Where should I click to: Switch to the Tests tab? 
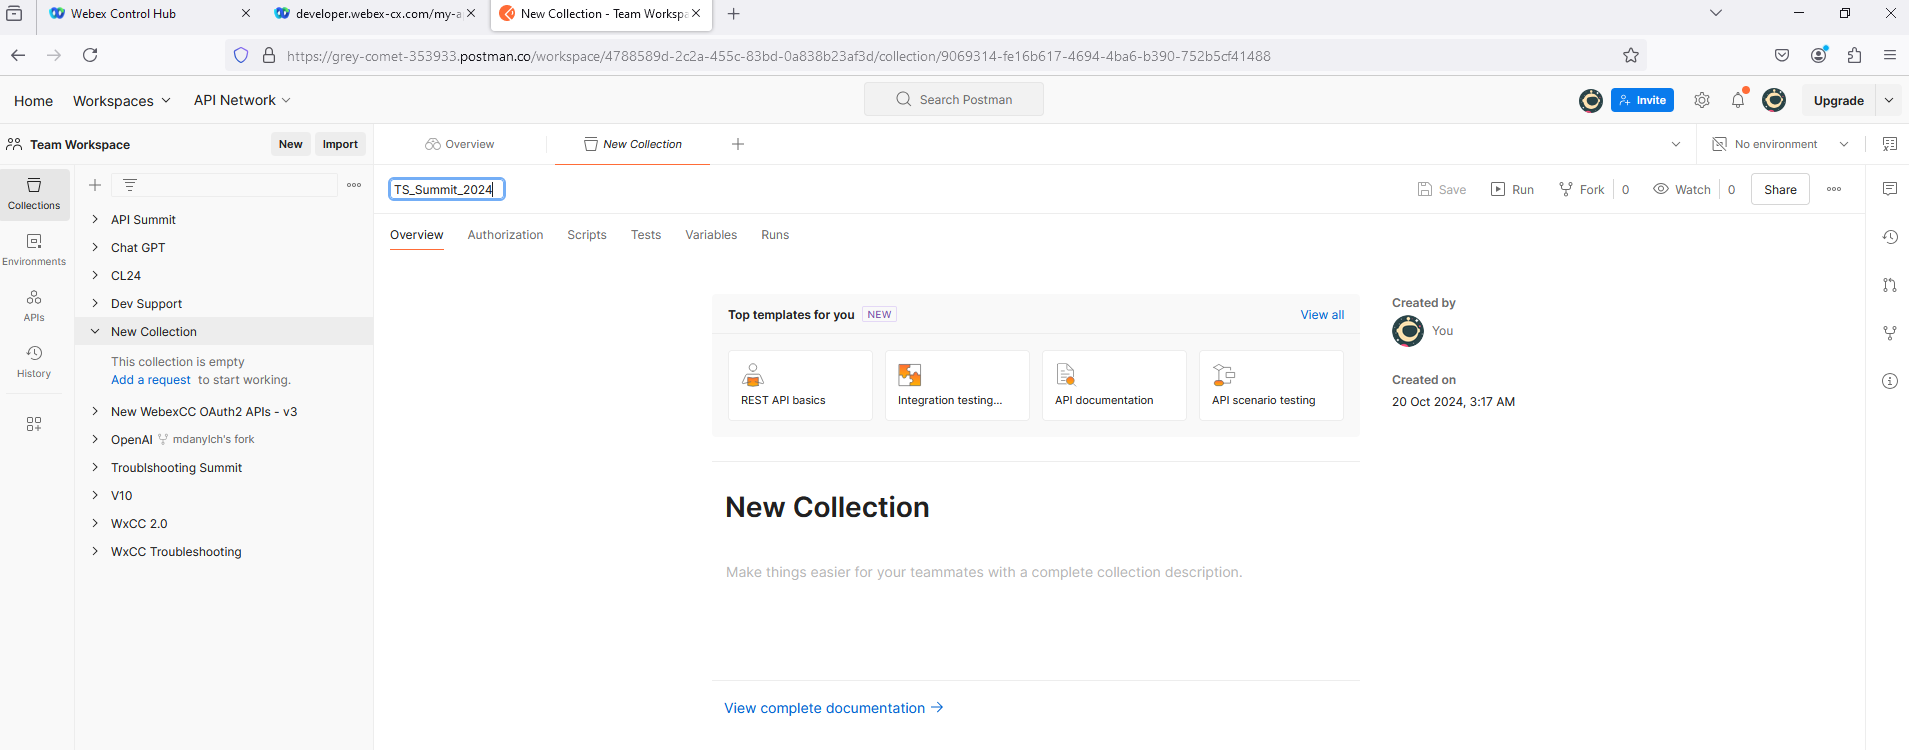[646, 235]
